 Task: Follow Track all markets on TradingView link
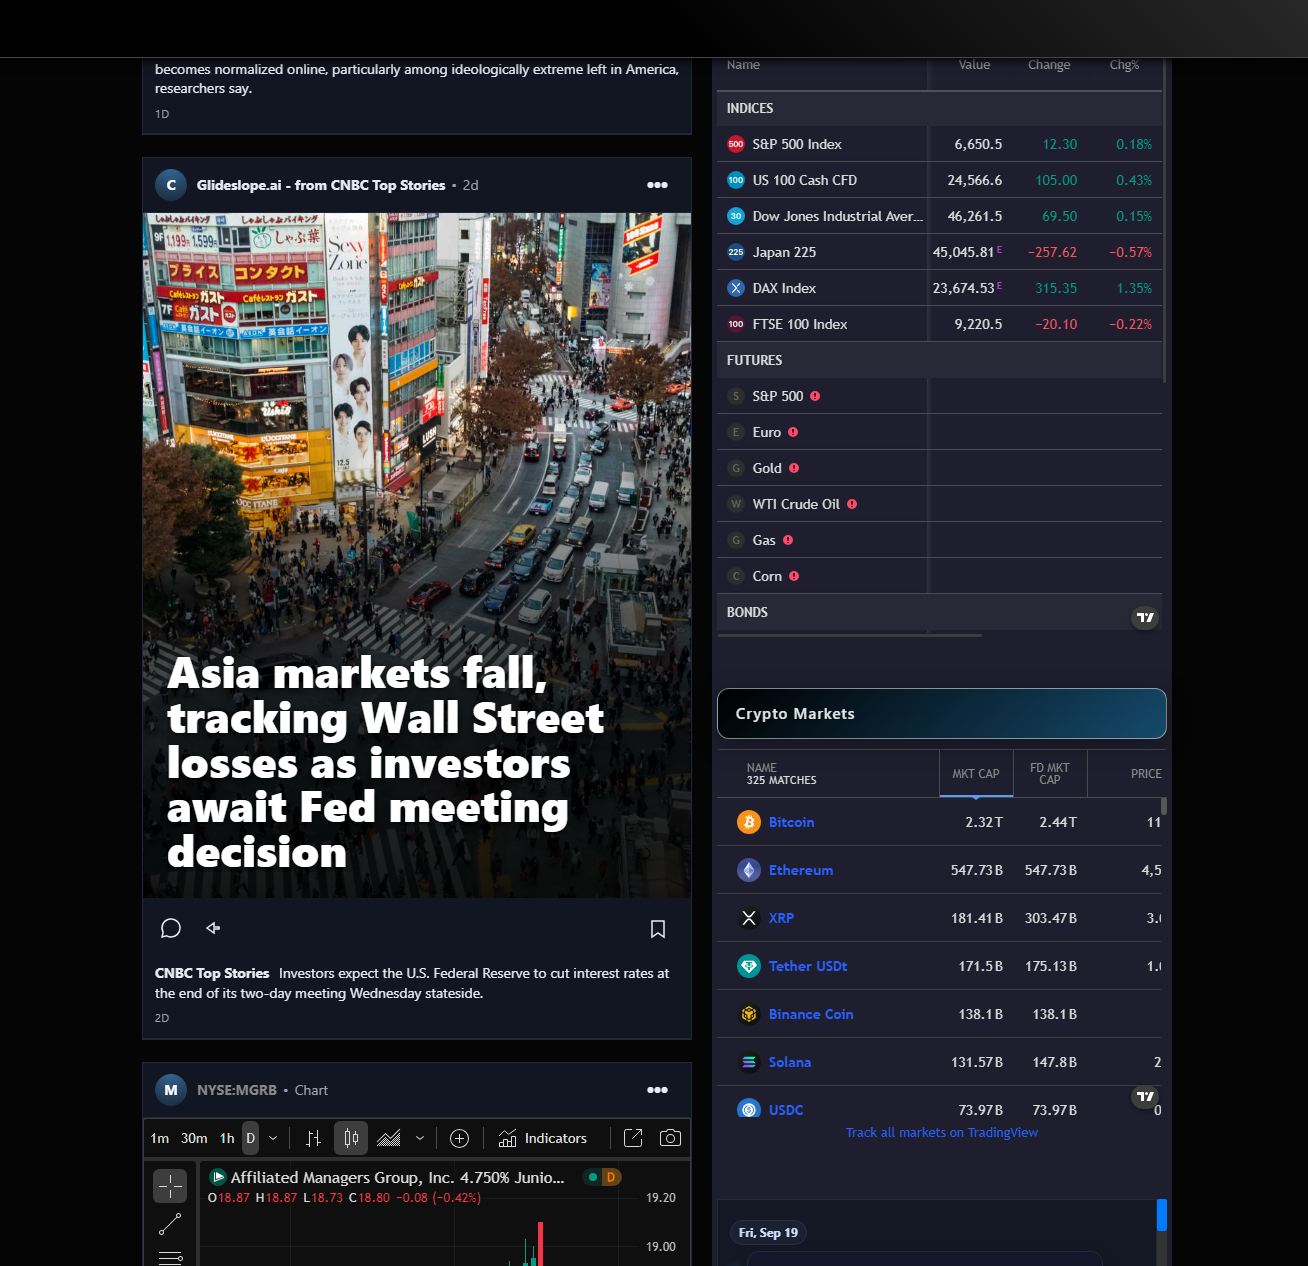tap(941, 1132)
